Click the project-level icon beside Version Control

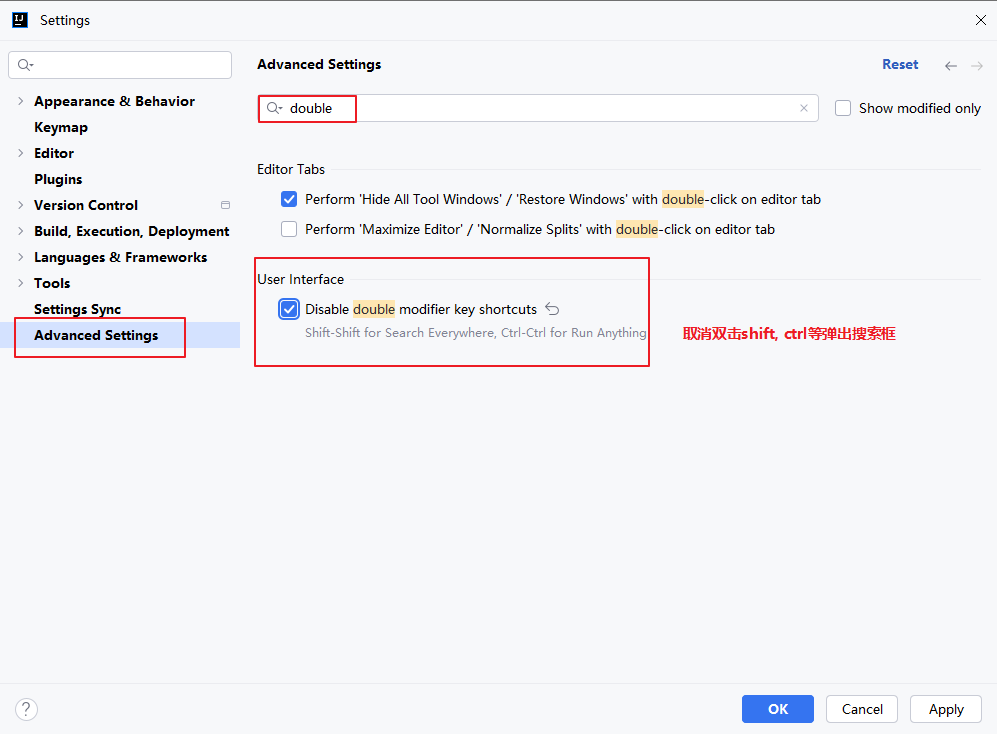click(225, 205)
